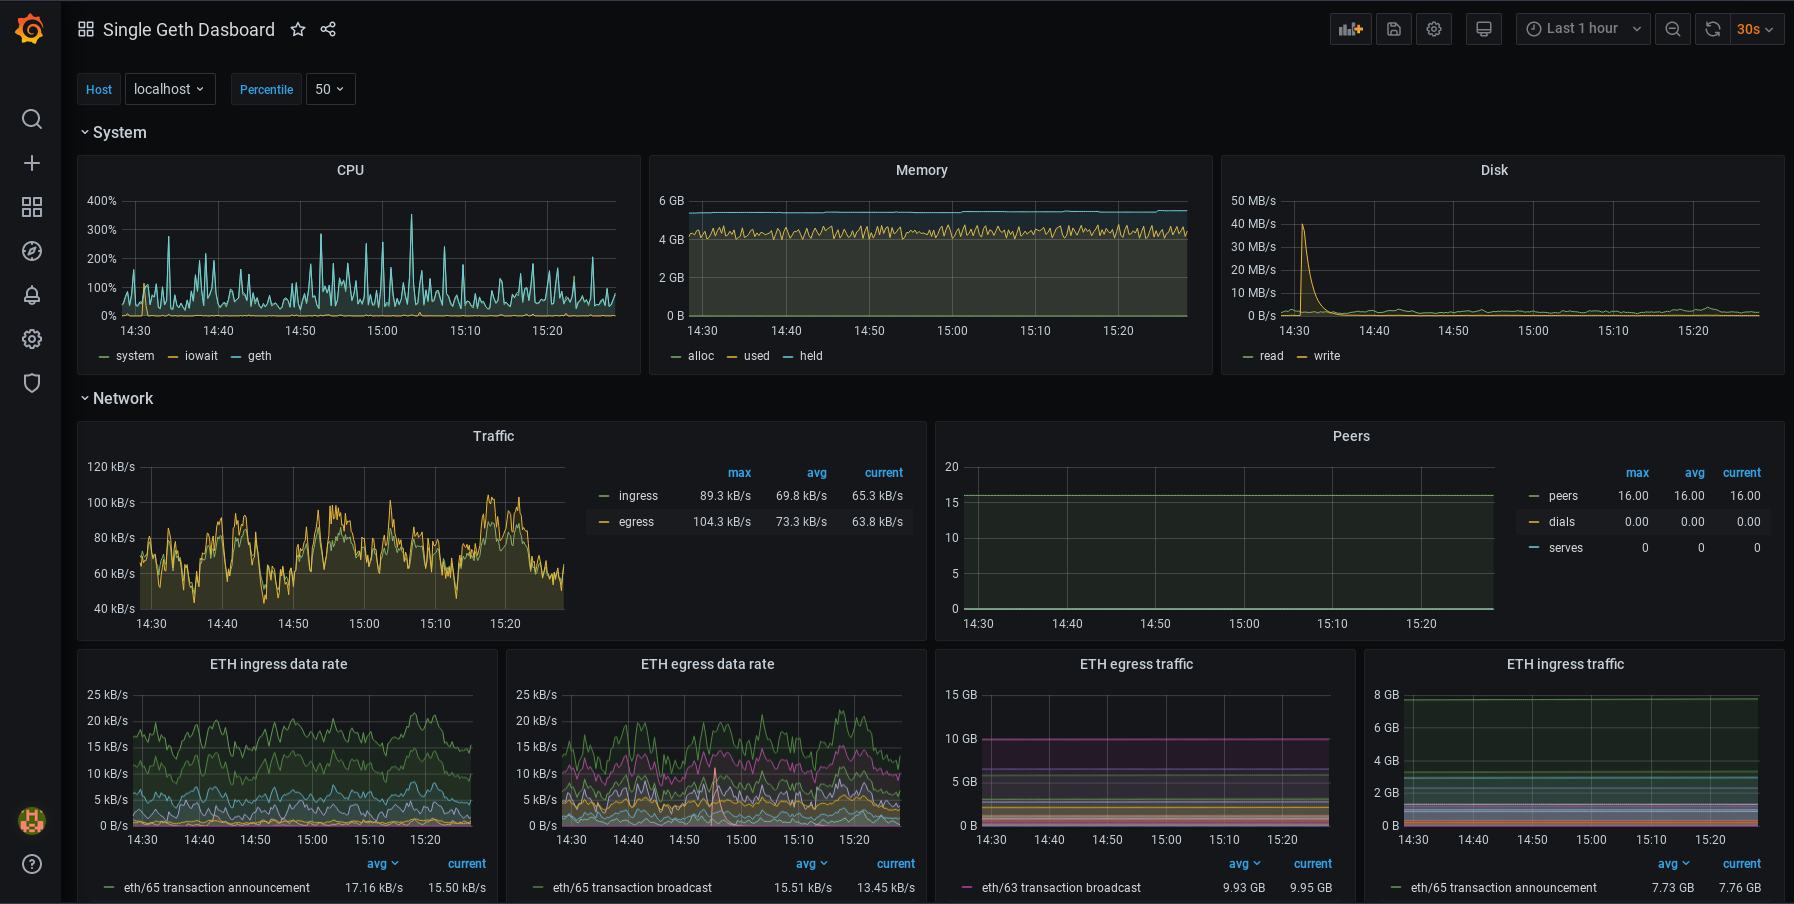Enable TV kiosk view mode
This screenshot has height=904, width=1794.
1484,29
